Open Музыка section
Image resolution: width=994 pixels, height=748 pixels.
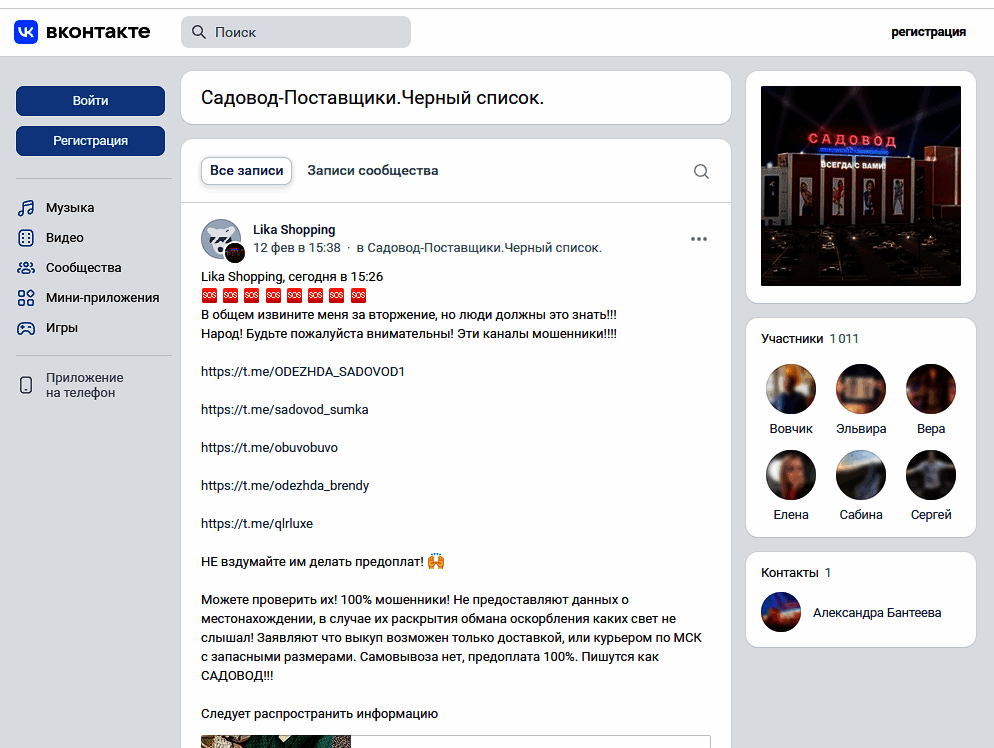click(x=70, y=208)
